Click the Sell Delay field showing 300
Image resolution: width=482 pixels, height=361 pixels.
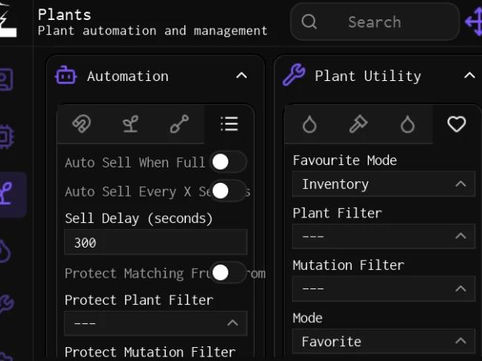click(156, 242)
